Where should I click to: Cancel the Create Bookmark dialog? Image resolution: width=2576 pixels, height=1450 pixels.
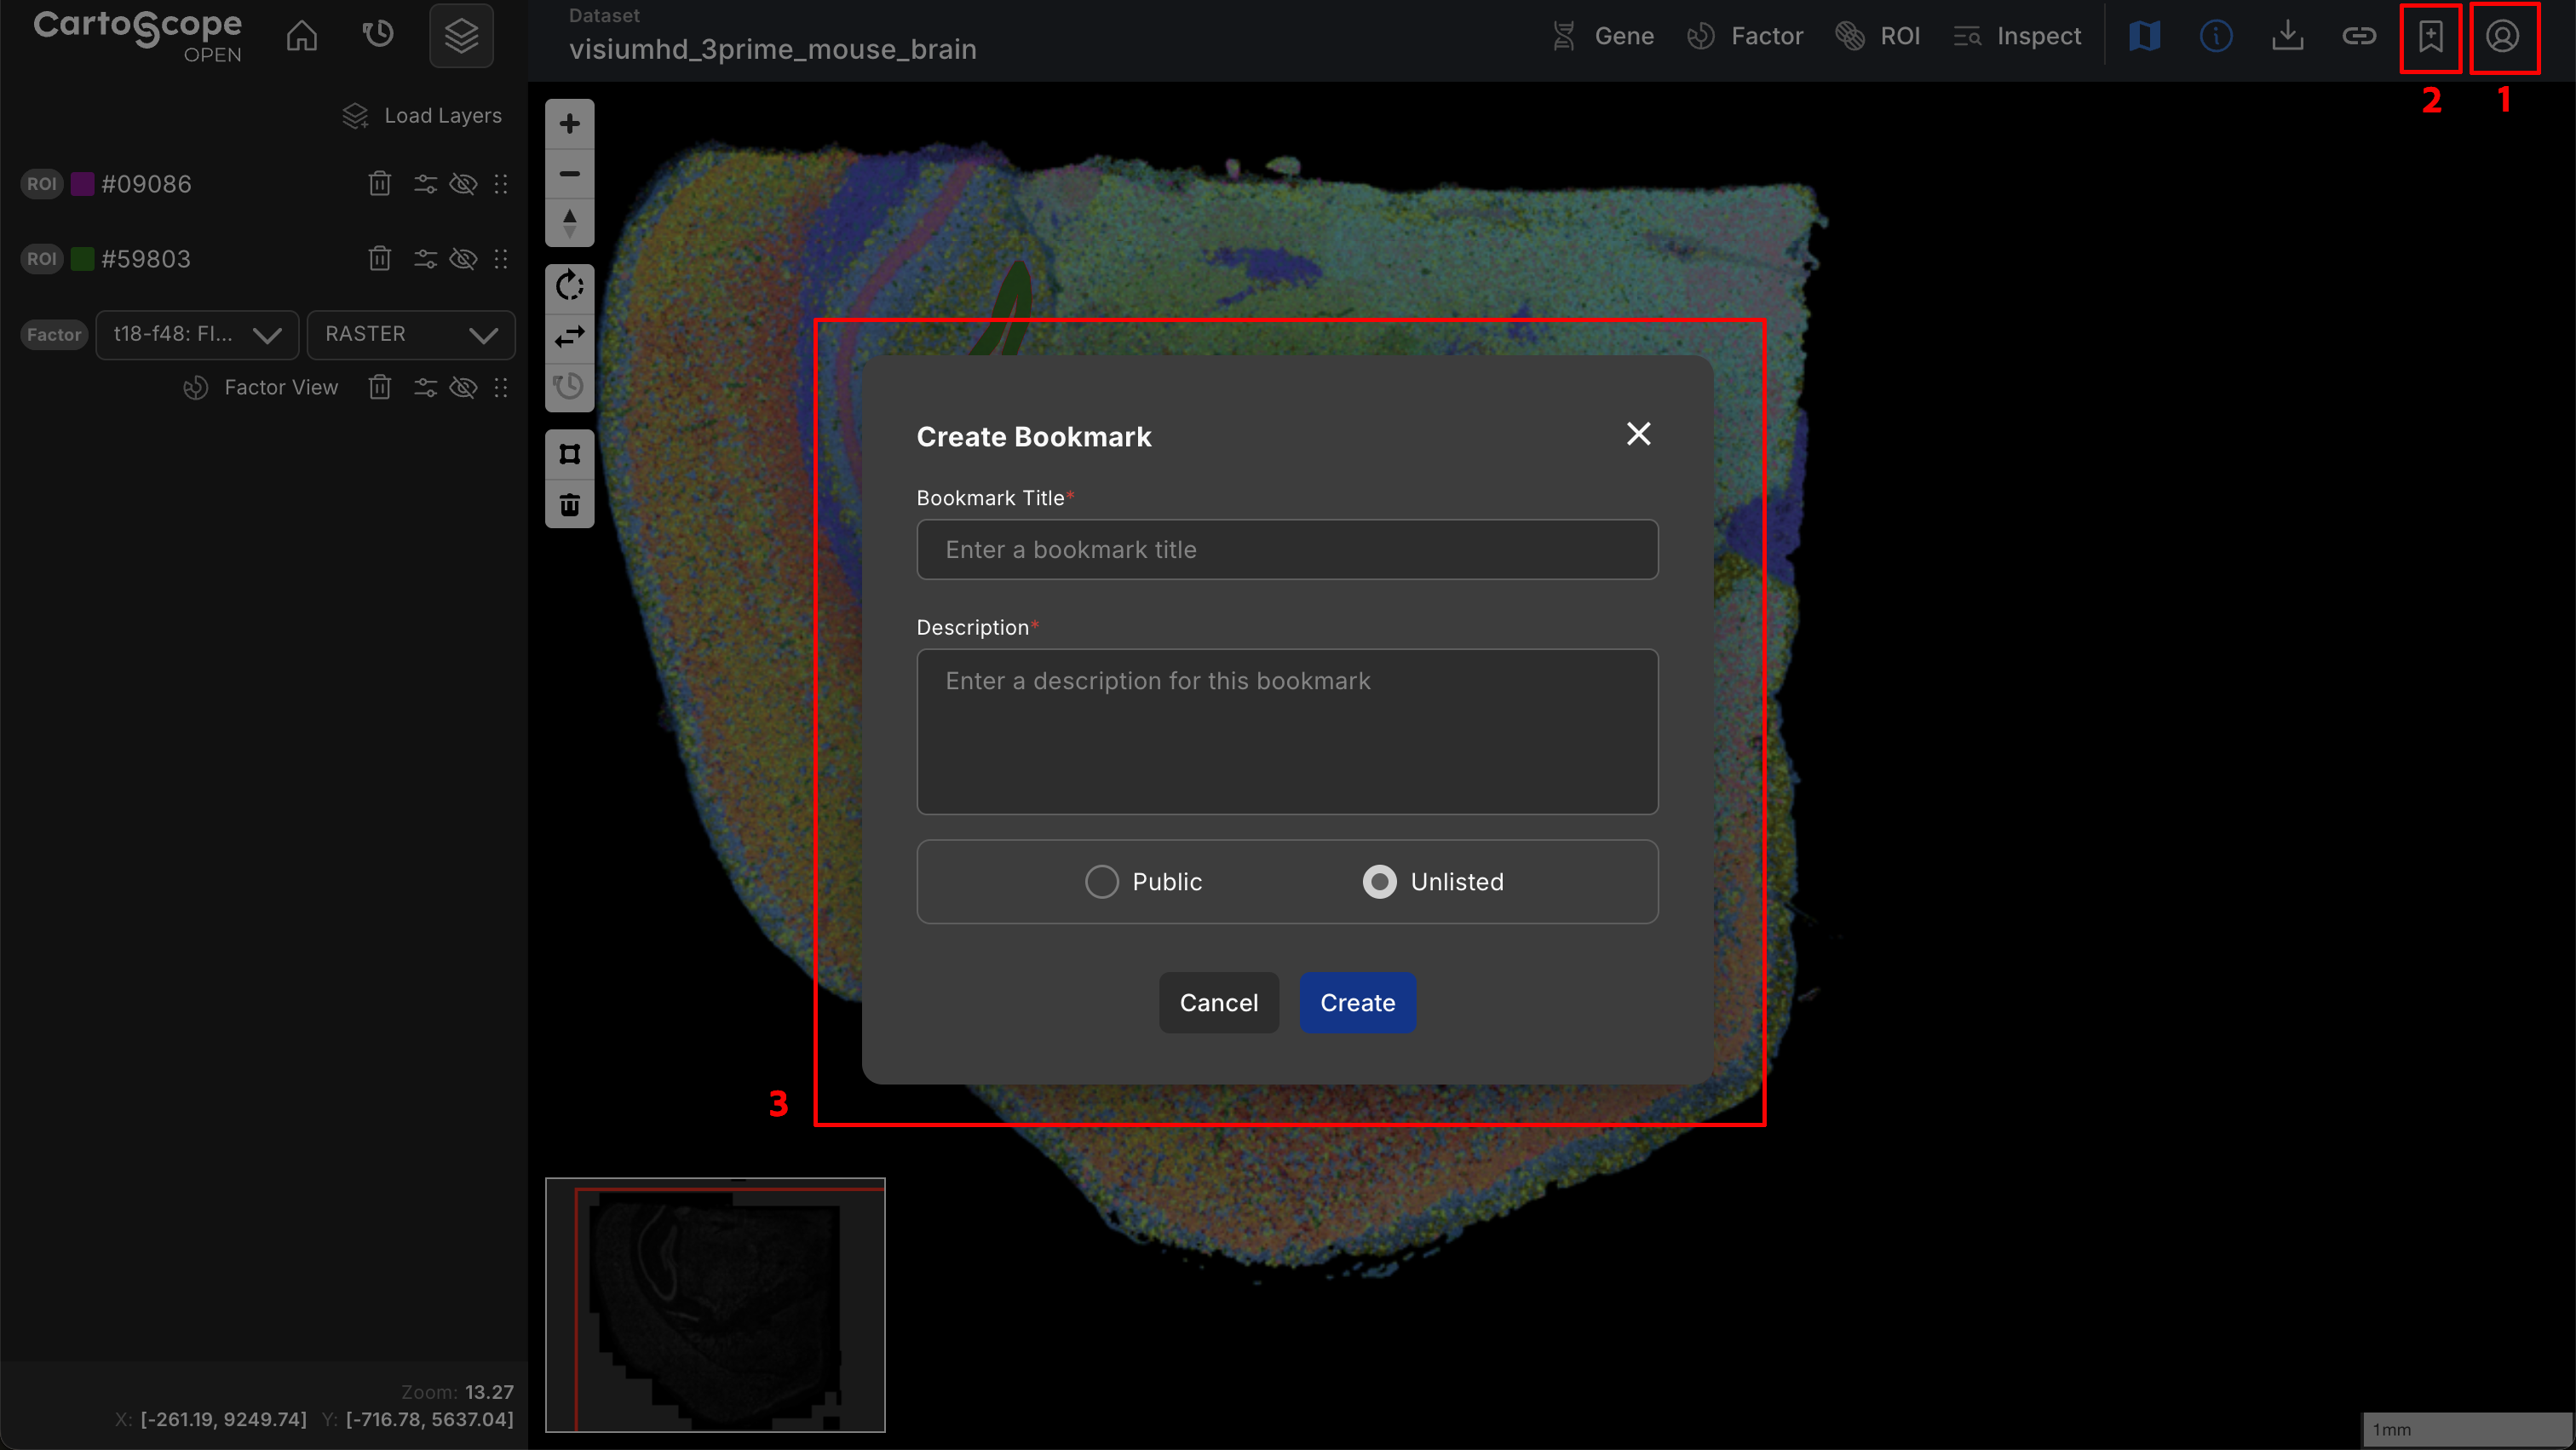tap(1218, 1002)
